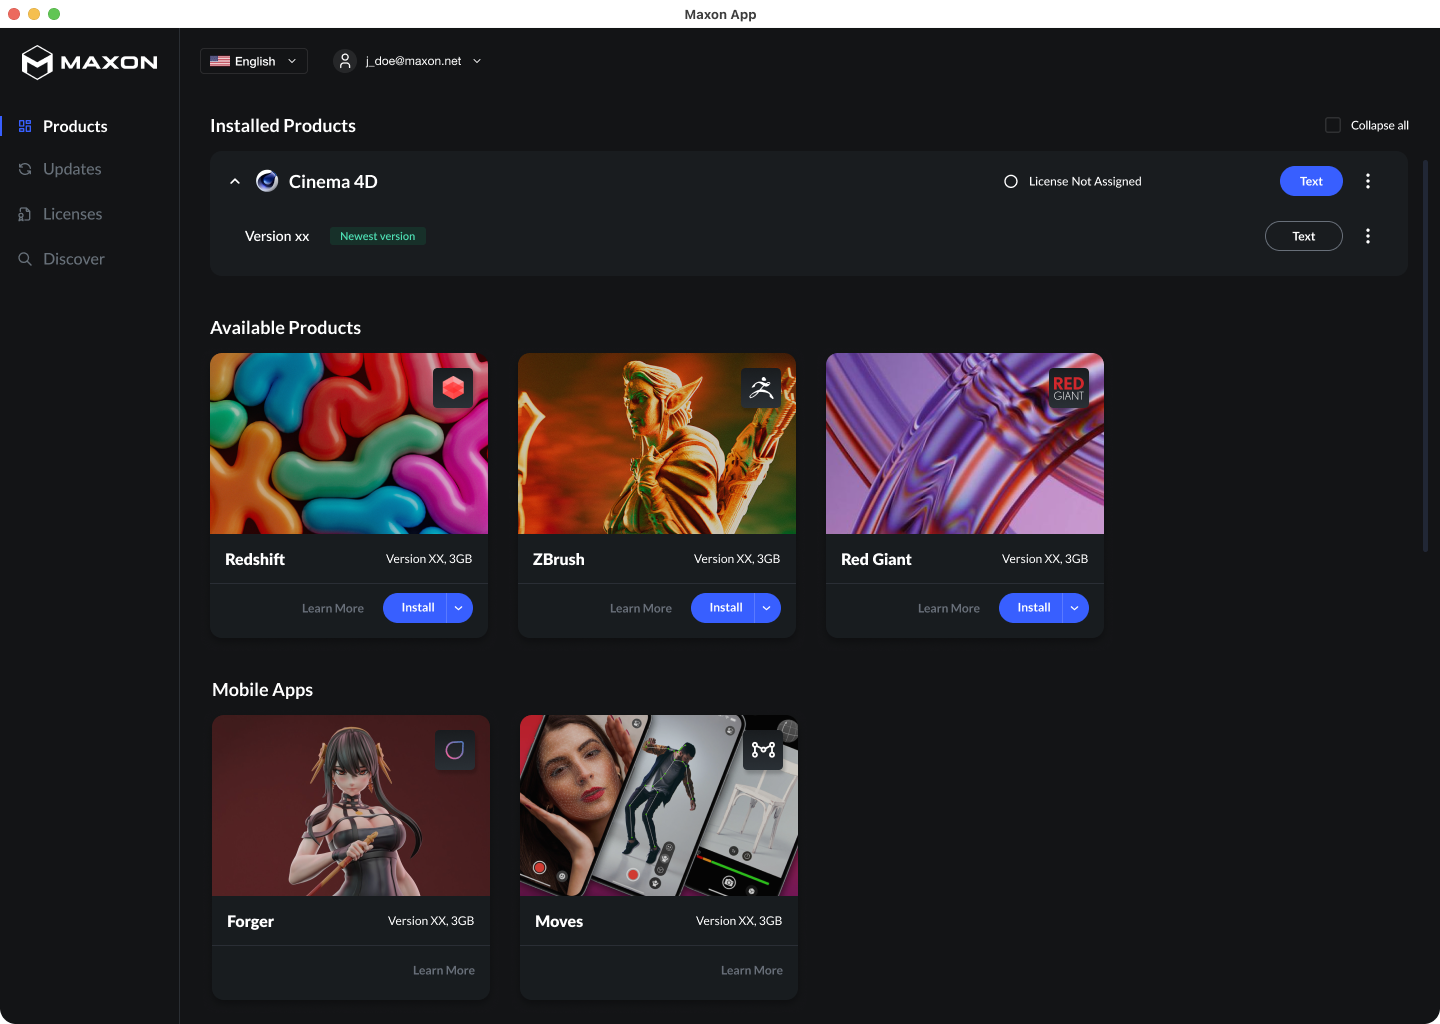
Task: Install Red Giant
Action: [x=1033, y=608]
